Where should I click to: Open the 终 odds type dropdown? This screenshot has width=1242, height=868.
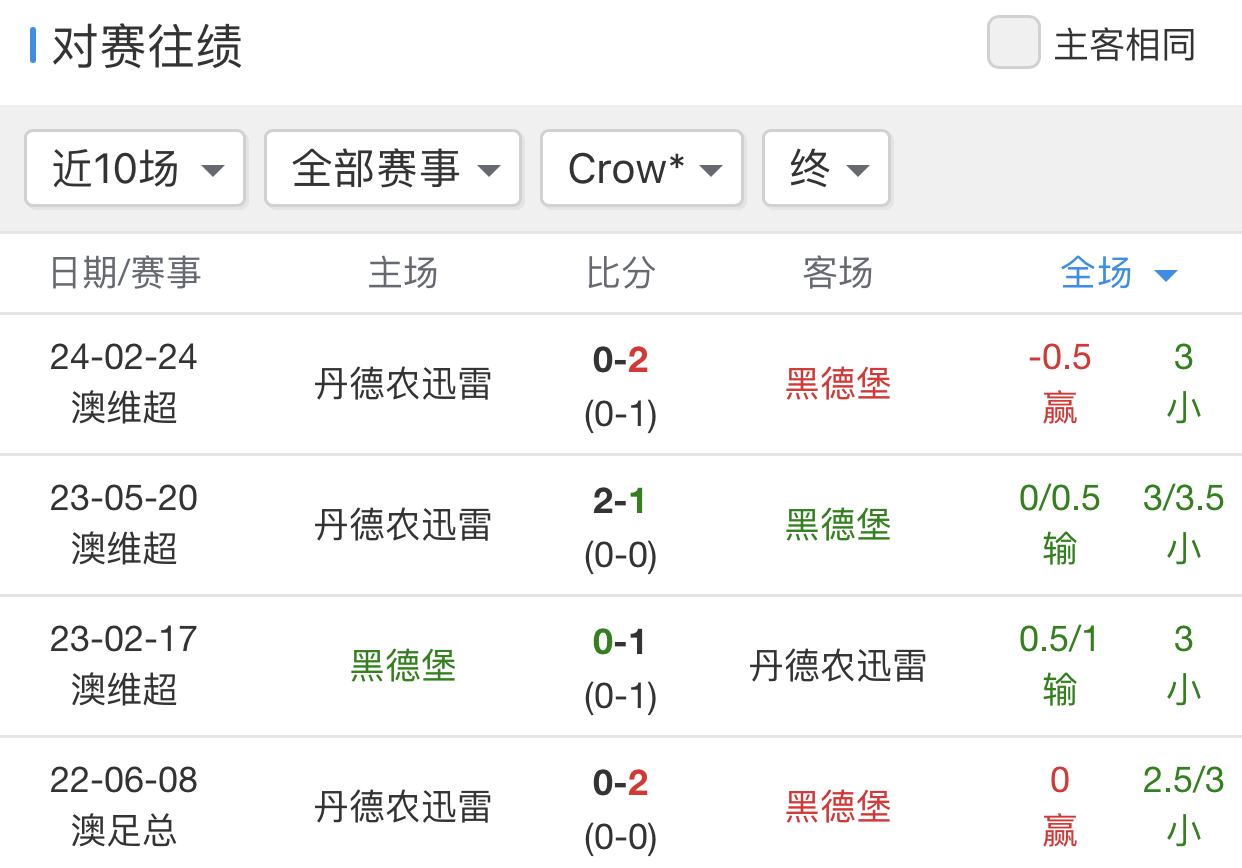[x=826, y=169]
